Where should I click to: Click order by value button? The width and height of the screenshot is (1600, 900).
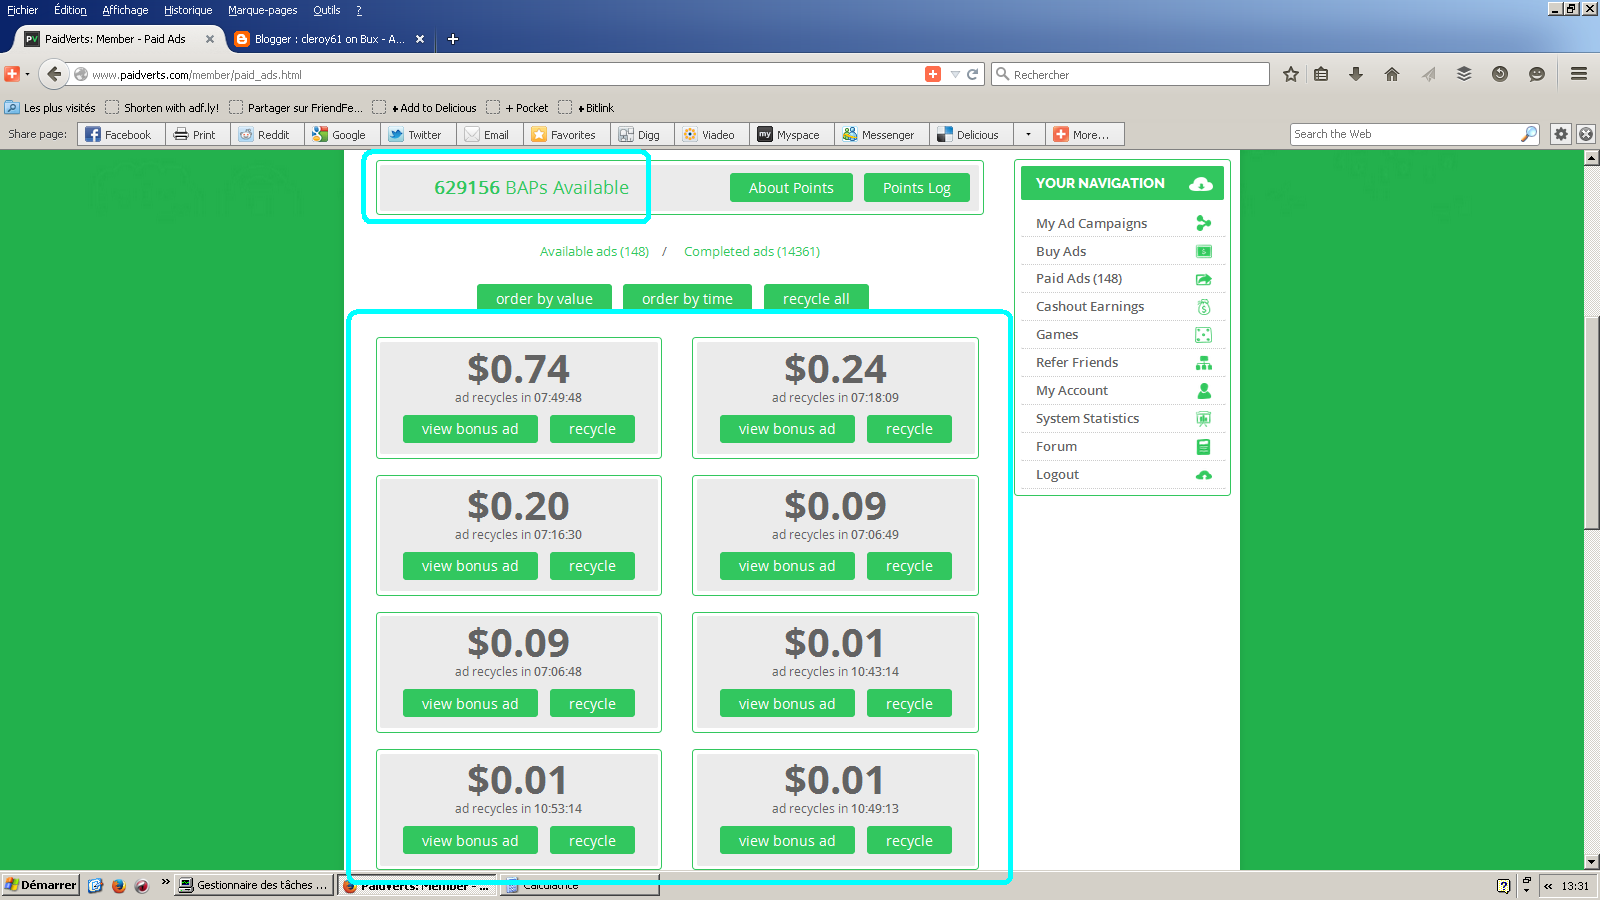click(x=544, y=298)
